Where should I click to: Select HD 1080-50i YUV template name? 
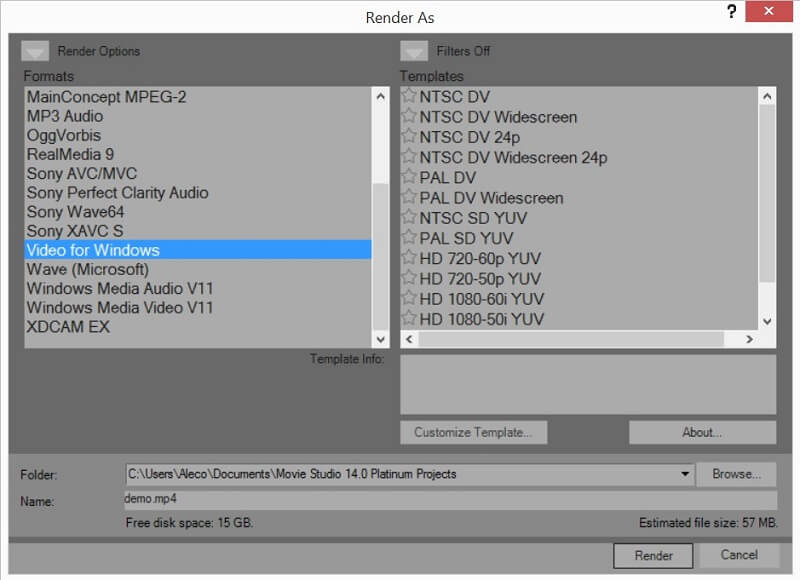[x=482, y=319]
